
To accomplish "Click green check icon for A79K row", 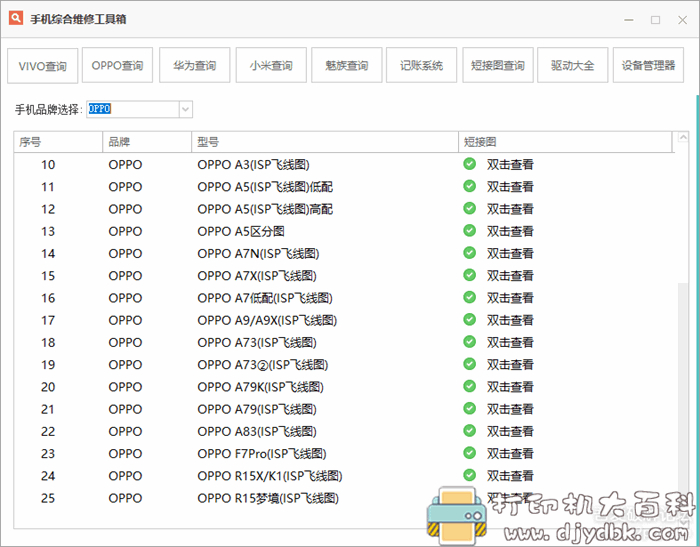I will coord(469,386).
